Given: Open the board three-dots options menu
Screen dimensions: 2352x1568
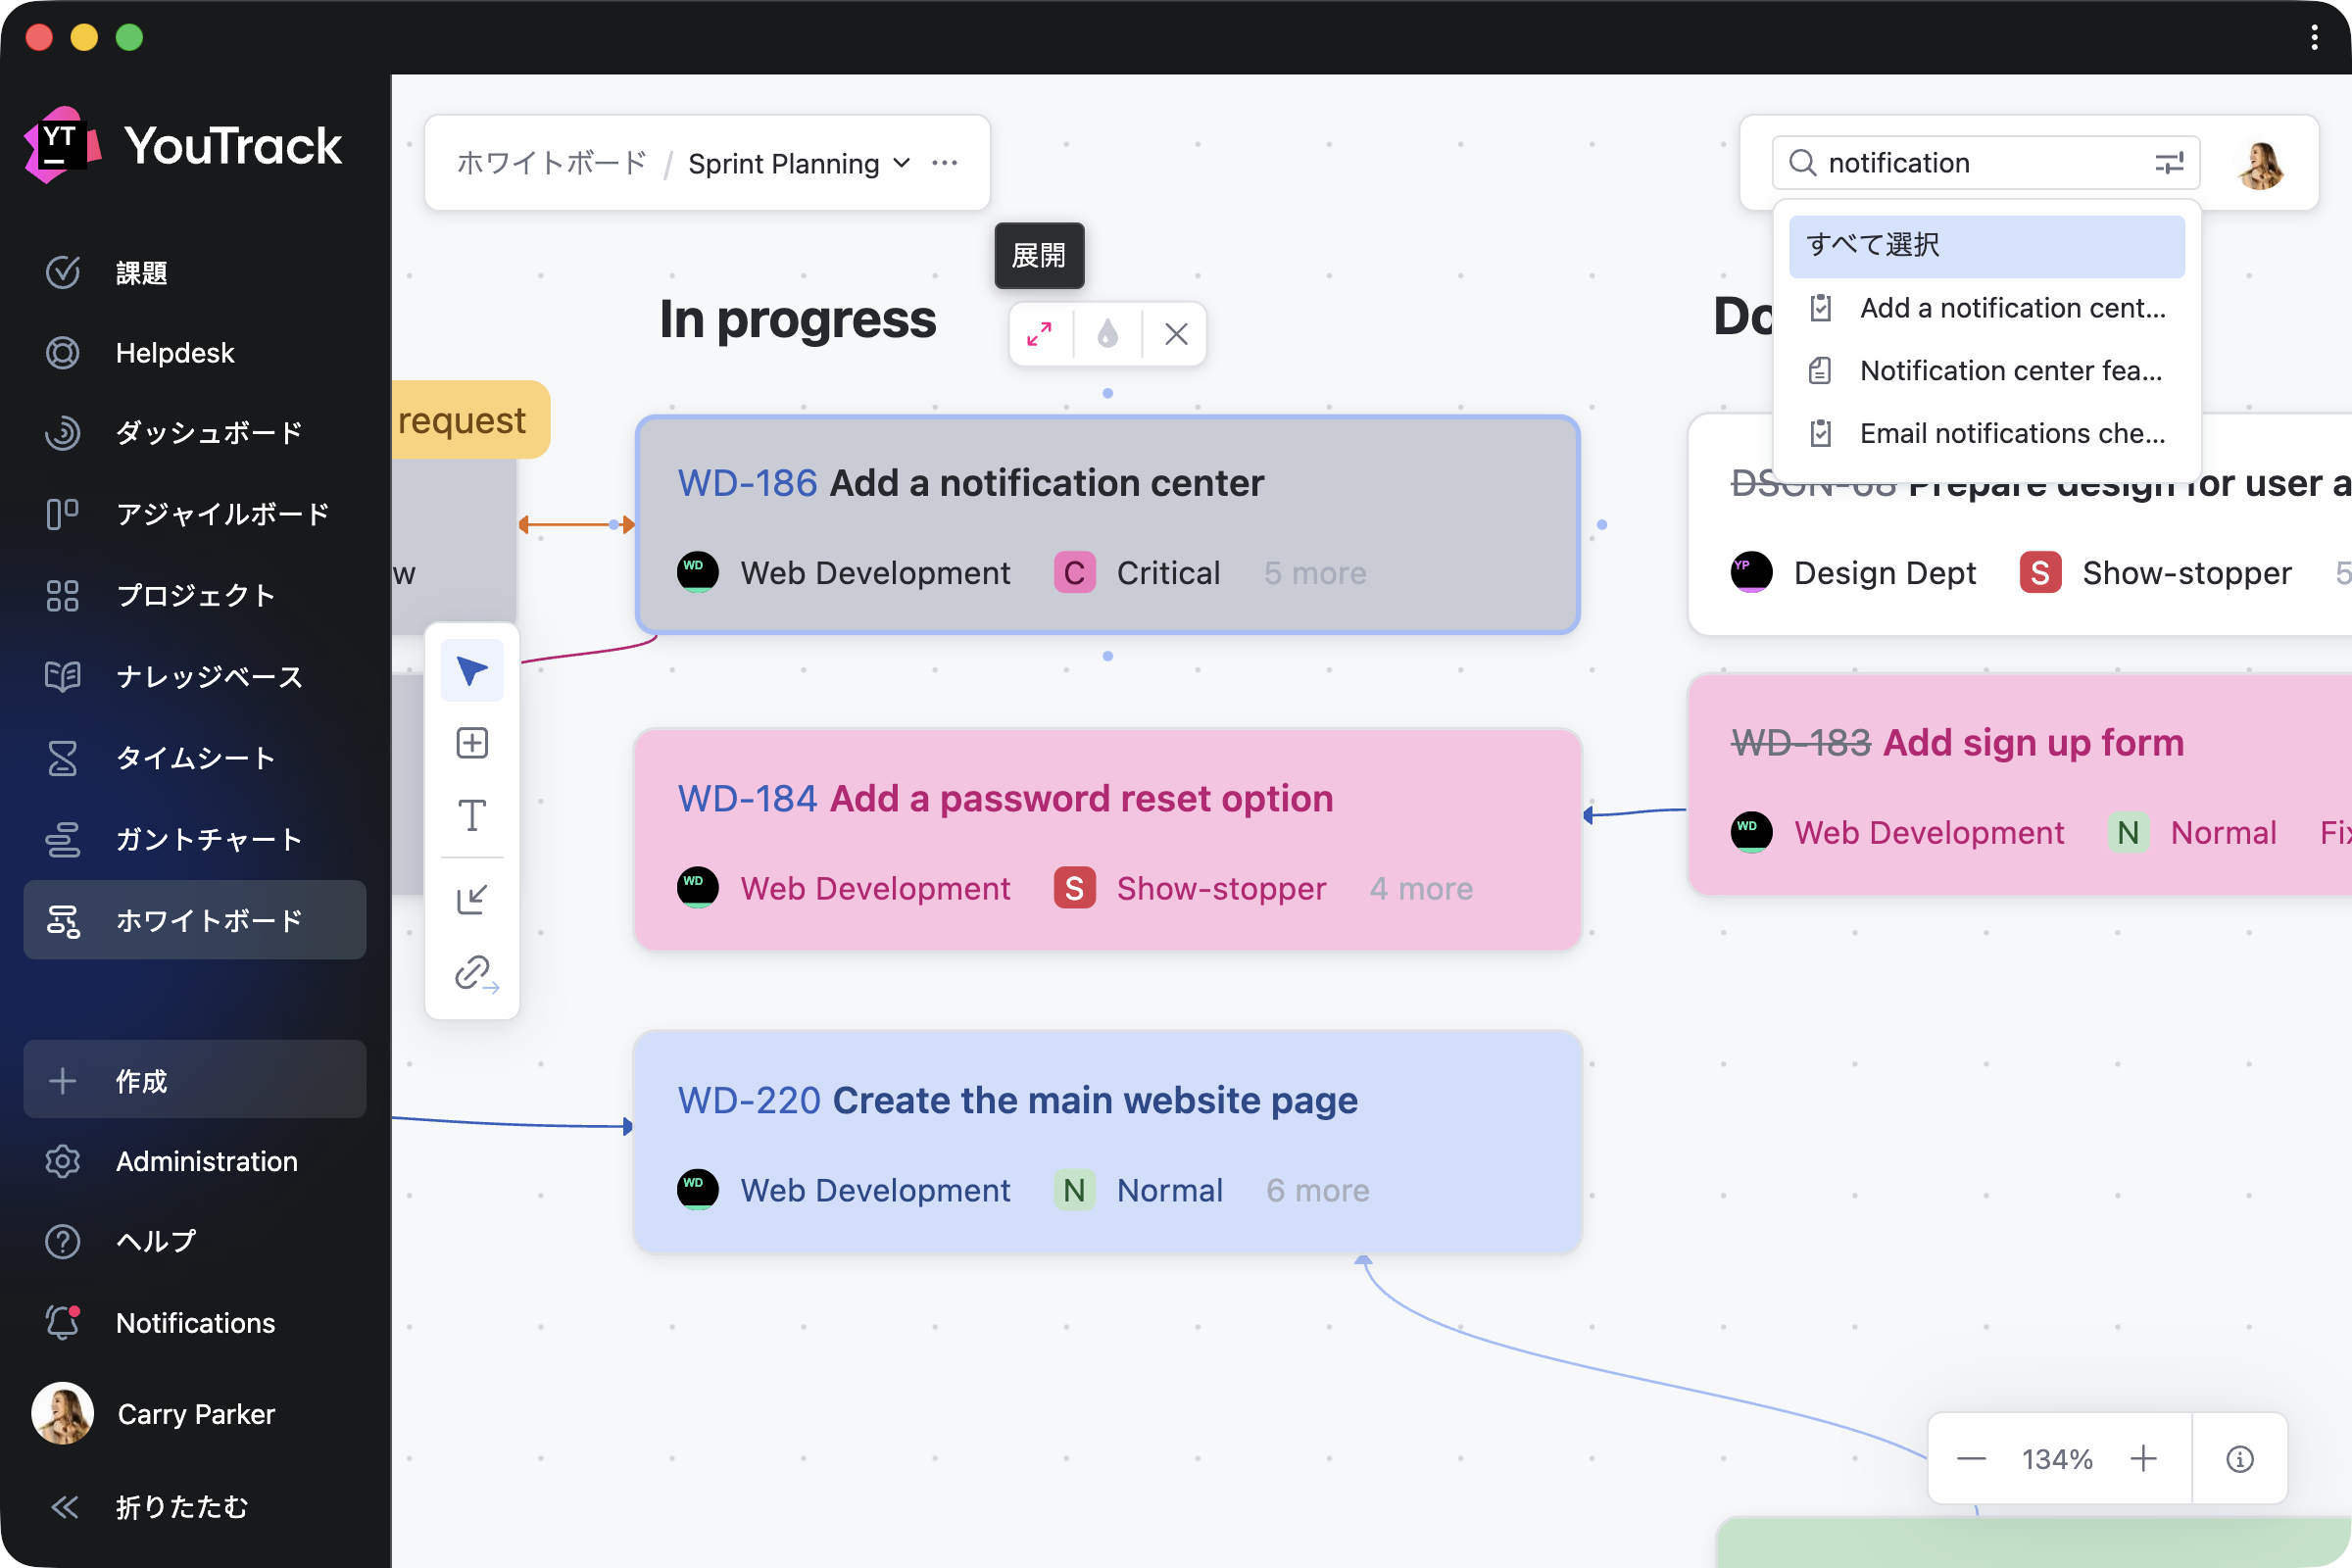Looking at the screenshot, I should click(x=944, y=163).
